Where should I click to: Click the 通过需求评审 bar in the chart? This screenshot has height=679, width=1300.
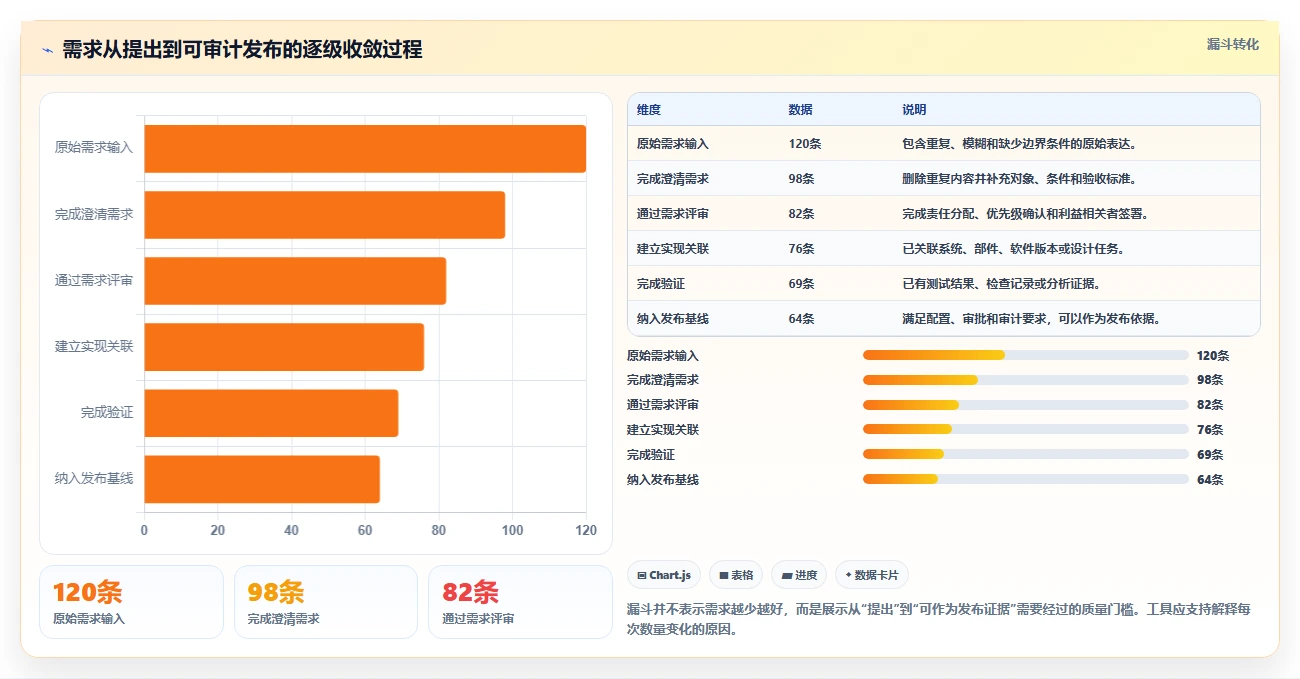[x=295, y=281]
